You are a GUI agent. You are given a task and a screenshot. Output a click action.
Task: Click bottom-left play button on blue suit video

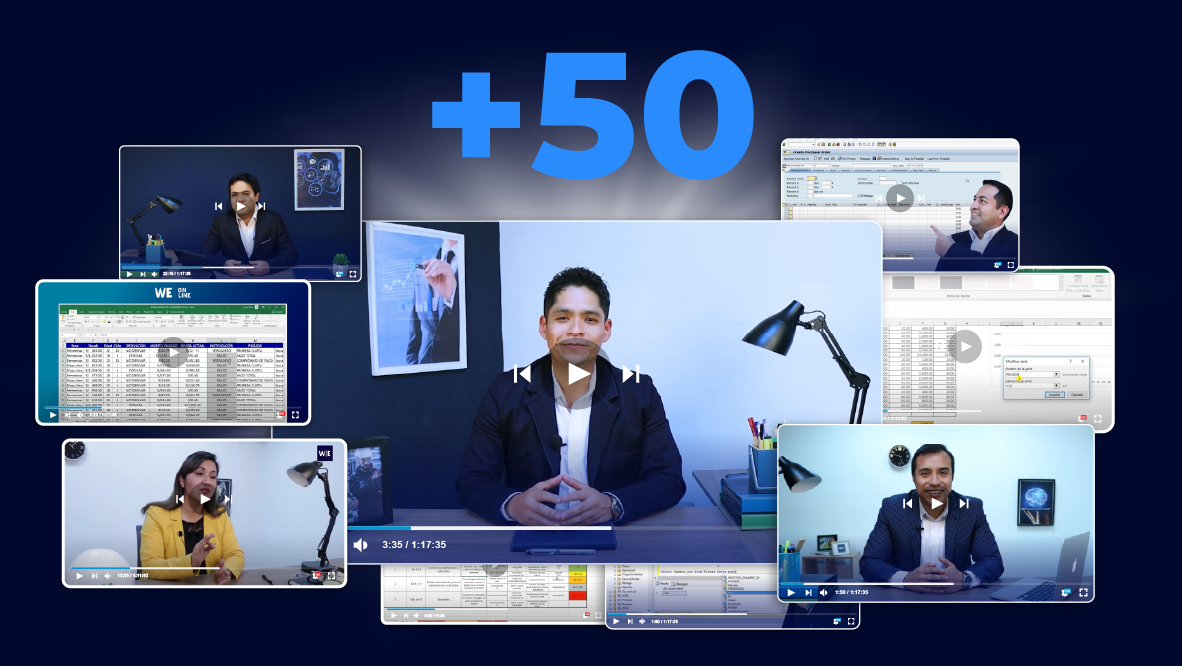(790, 592)
